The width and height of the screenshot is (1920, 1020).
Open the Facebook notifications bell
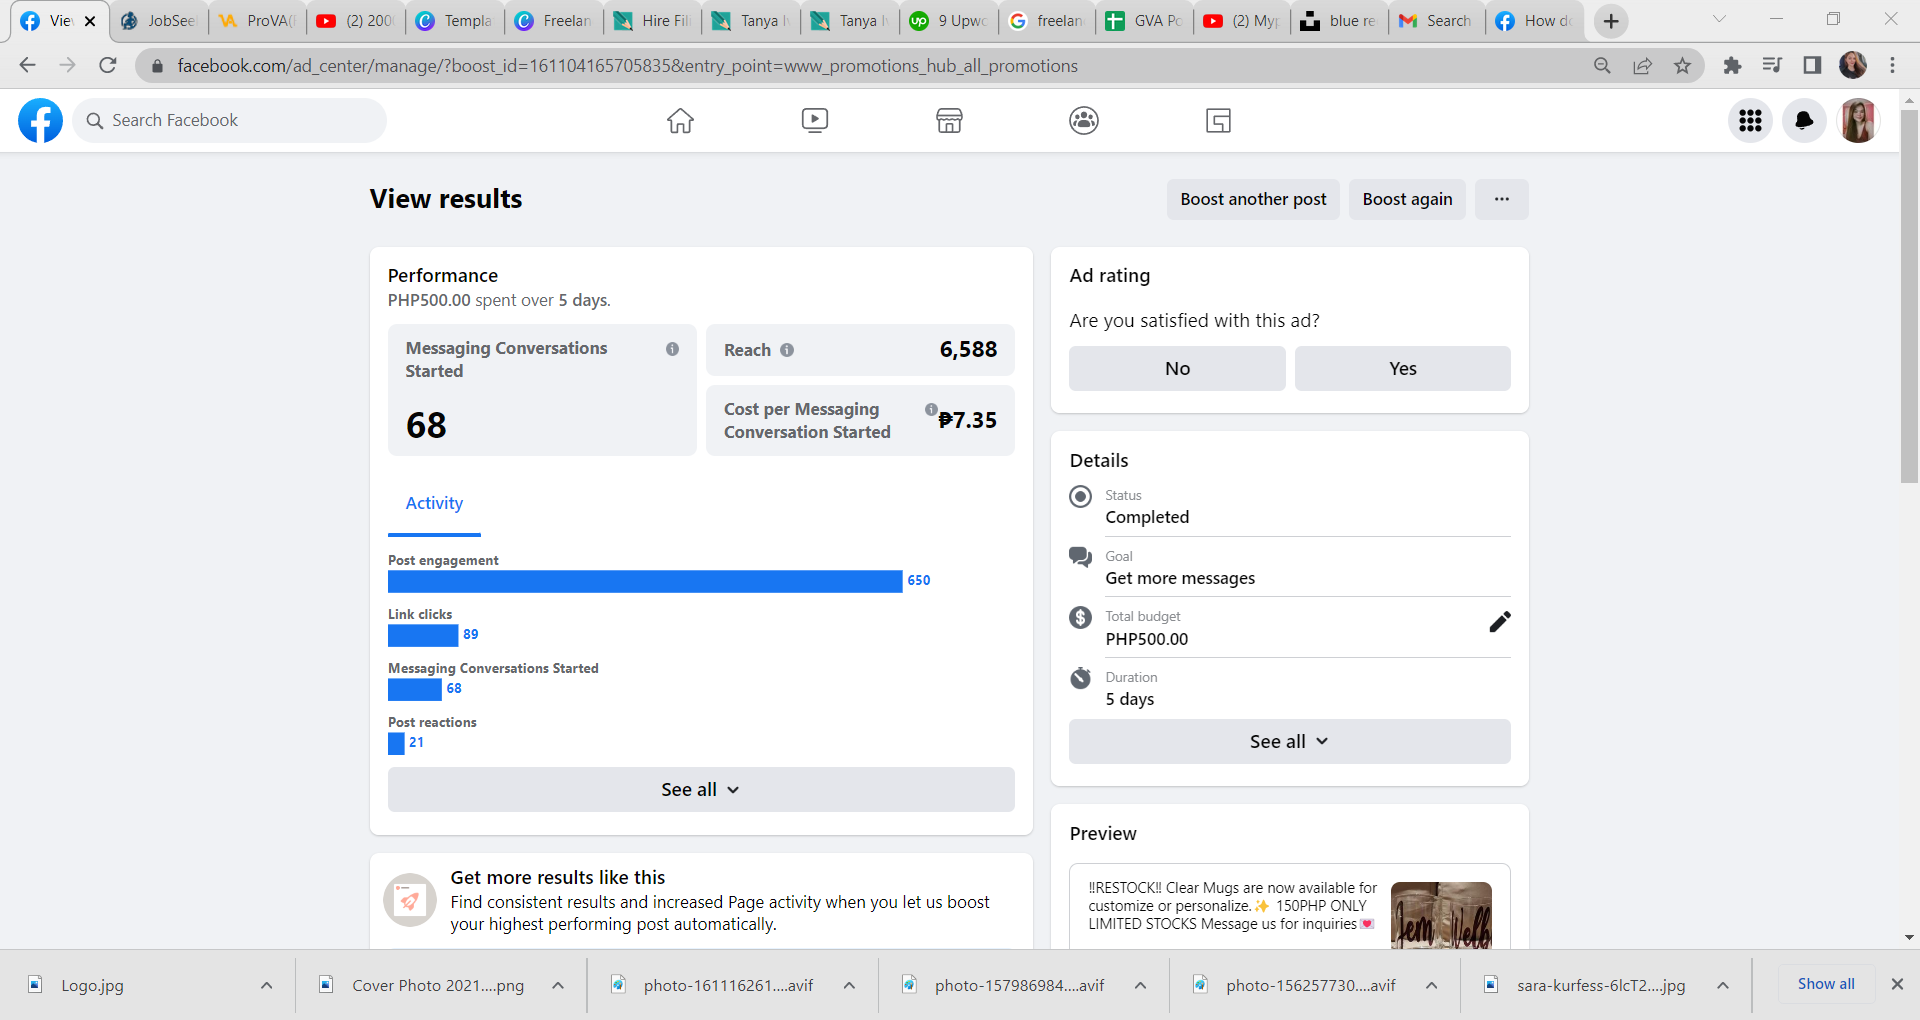[1804, 121]
